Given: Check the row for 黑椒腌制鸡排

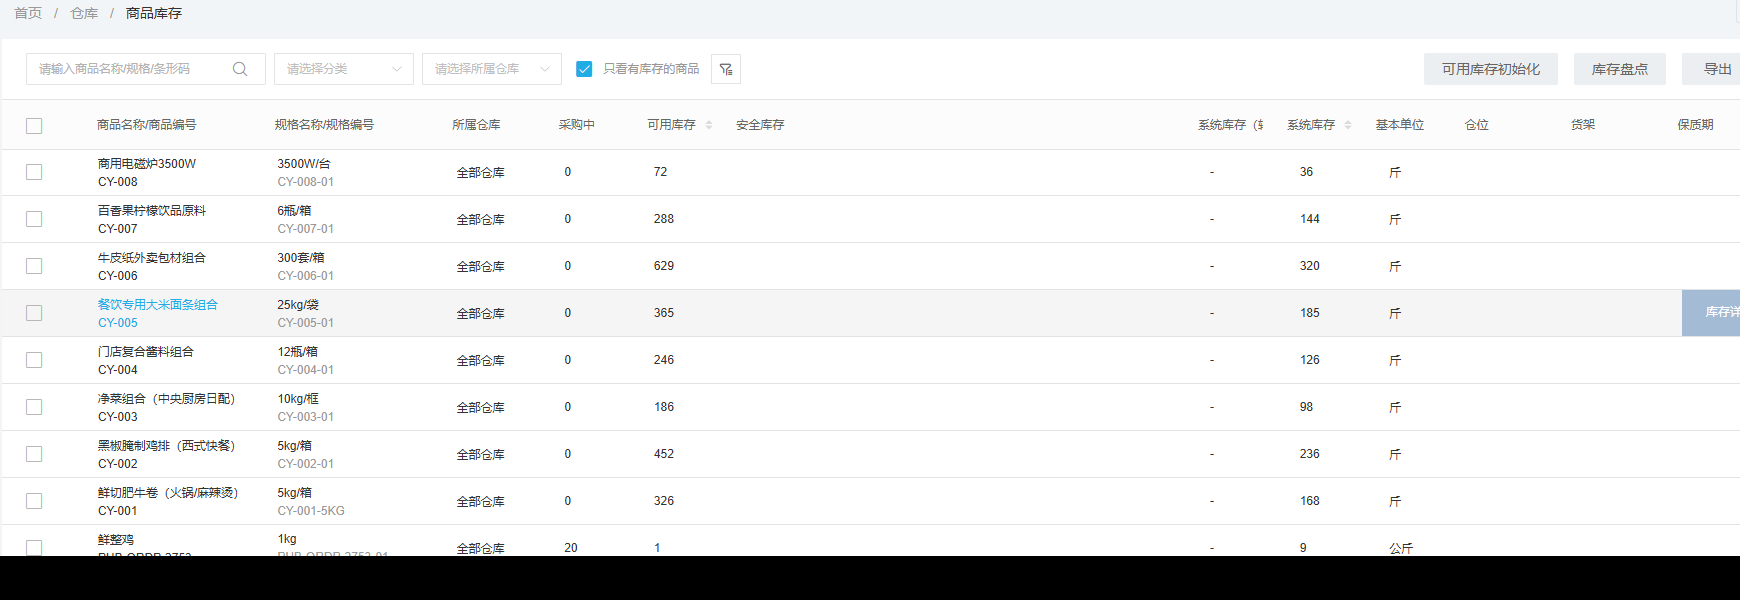Looking at the screenshot, I should pos(34,454).
